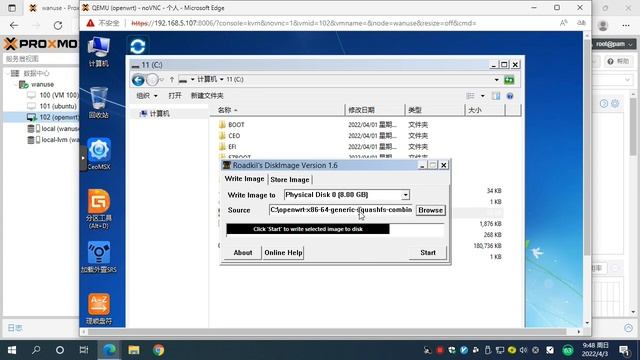Sort files by the 名称 column header
640x360 pixels.
click(278, 110)
